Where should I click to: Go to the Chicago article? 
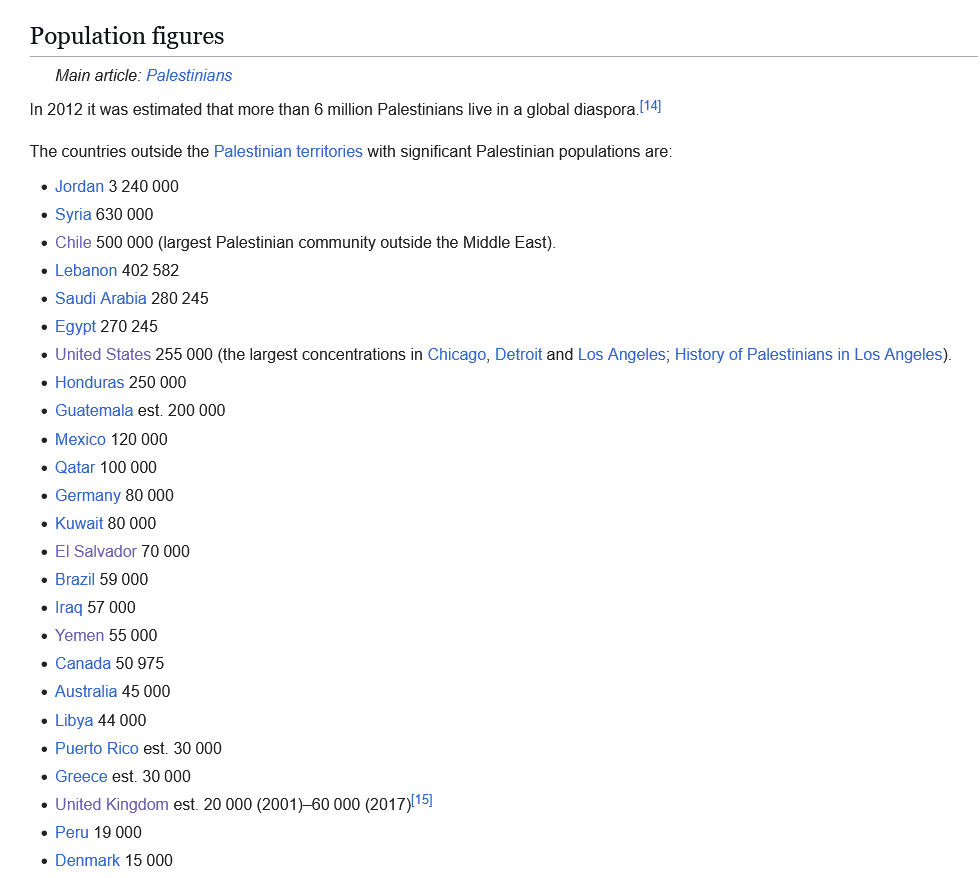click(456, 354)
